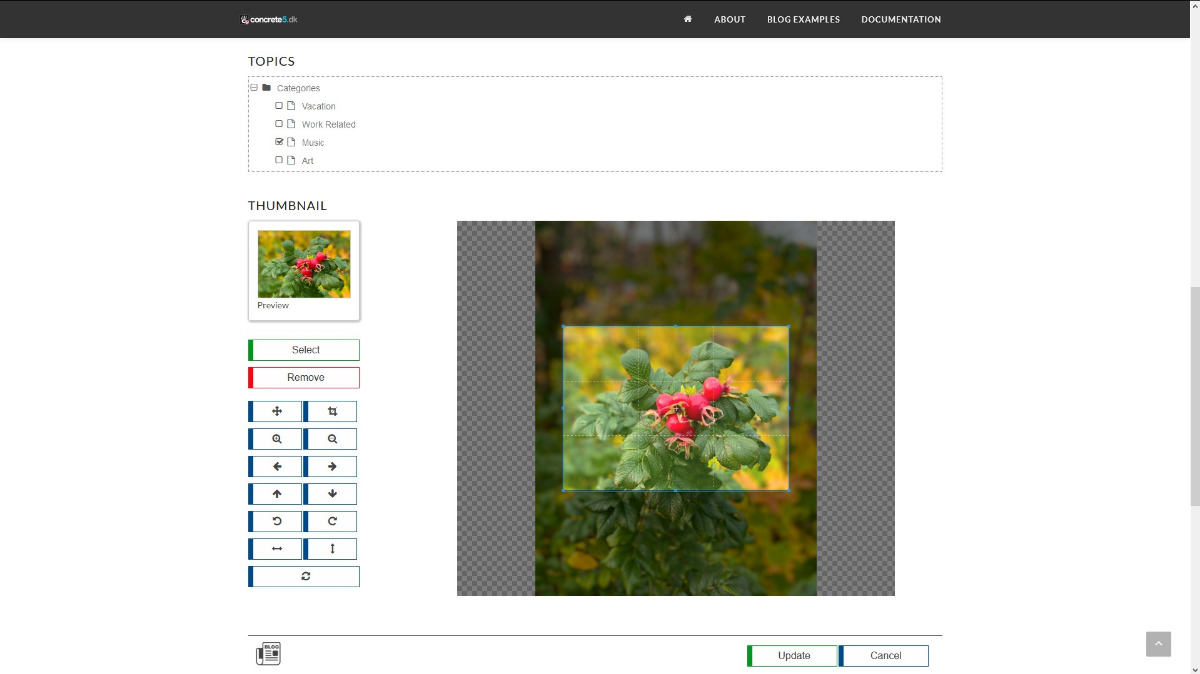The height and width of the screenshot is (674, 1200).
Task: Check the Vacation topic checkbox
Action: coord(279,106)
